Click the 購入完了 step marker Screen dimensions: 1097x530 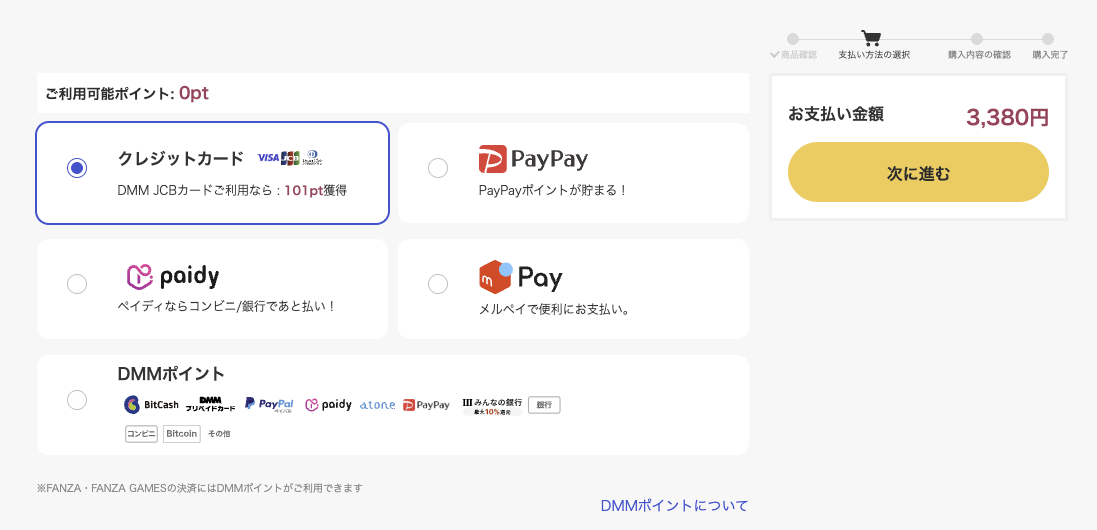click(x=1047, y=39)
